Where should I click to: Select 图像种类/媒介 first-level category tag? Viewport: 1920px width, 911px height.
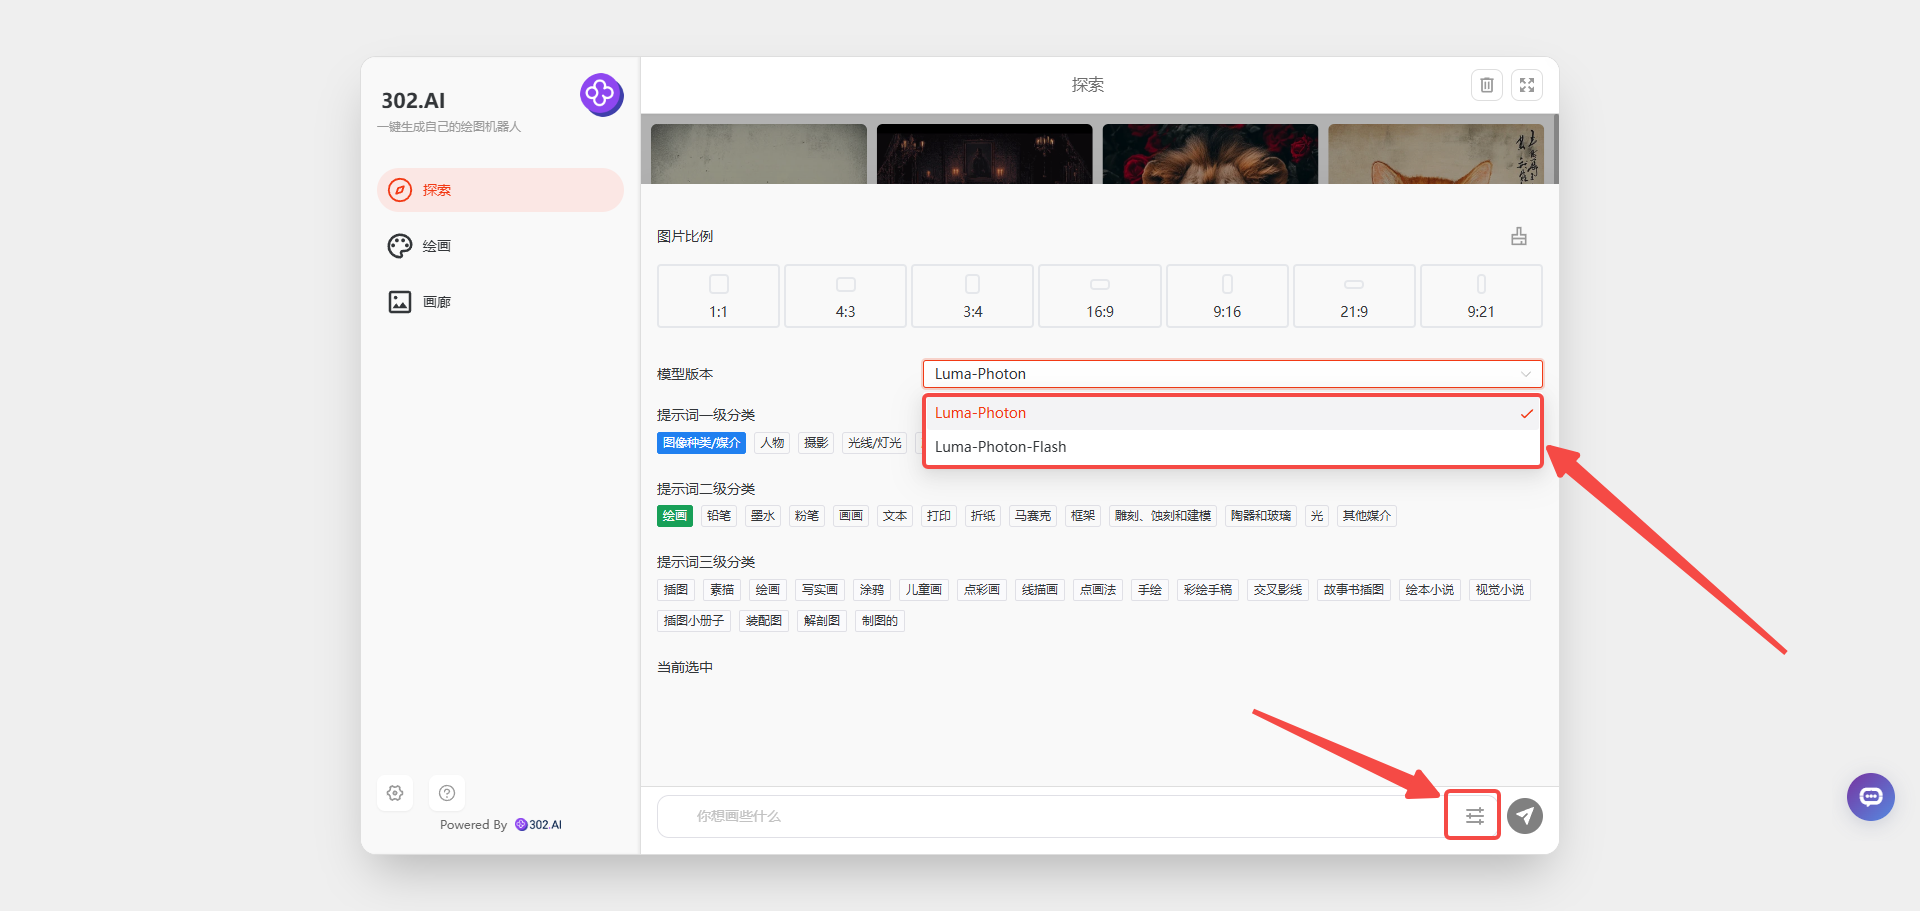click(x=701, y=443)
